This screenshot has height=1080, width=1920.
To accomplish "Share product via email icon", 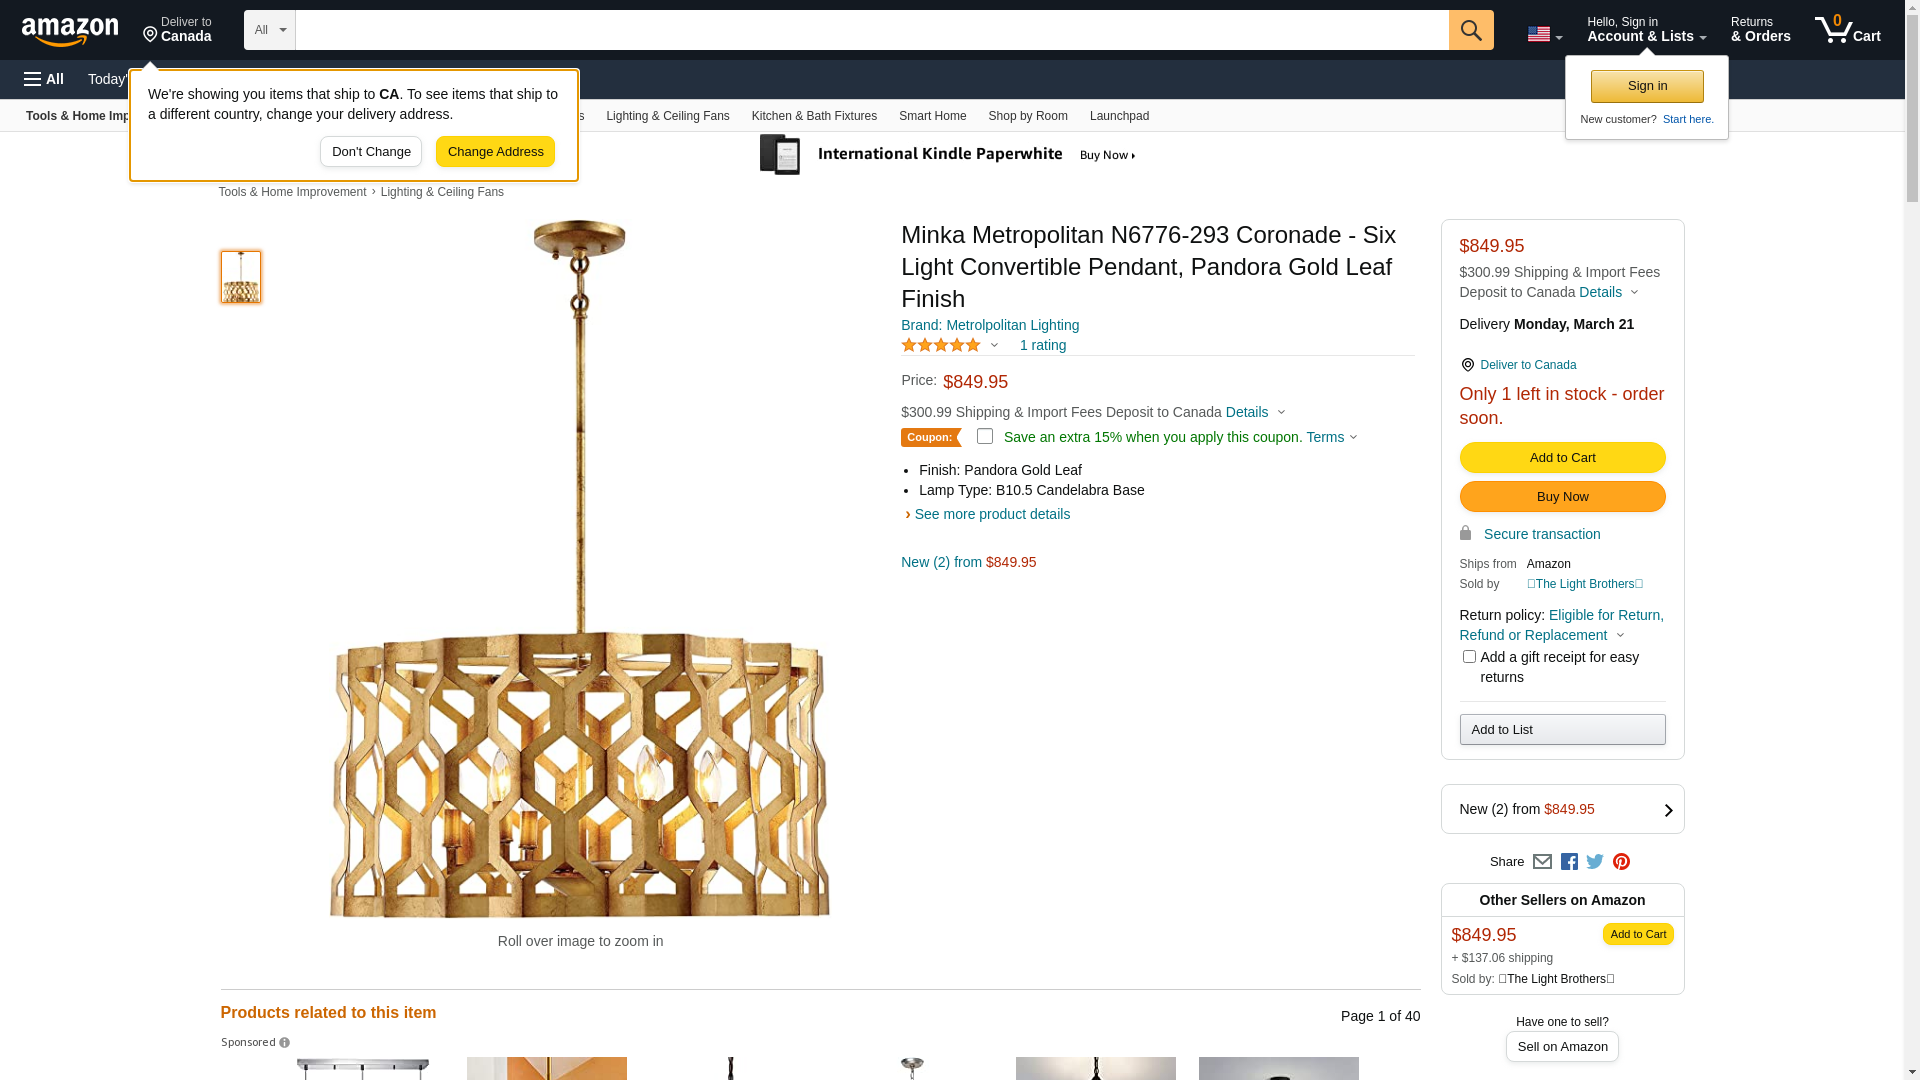I will pyautogui.click(x=1542, y=862).
